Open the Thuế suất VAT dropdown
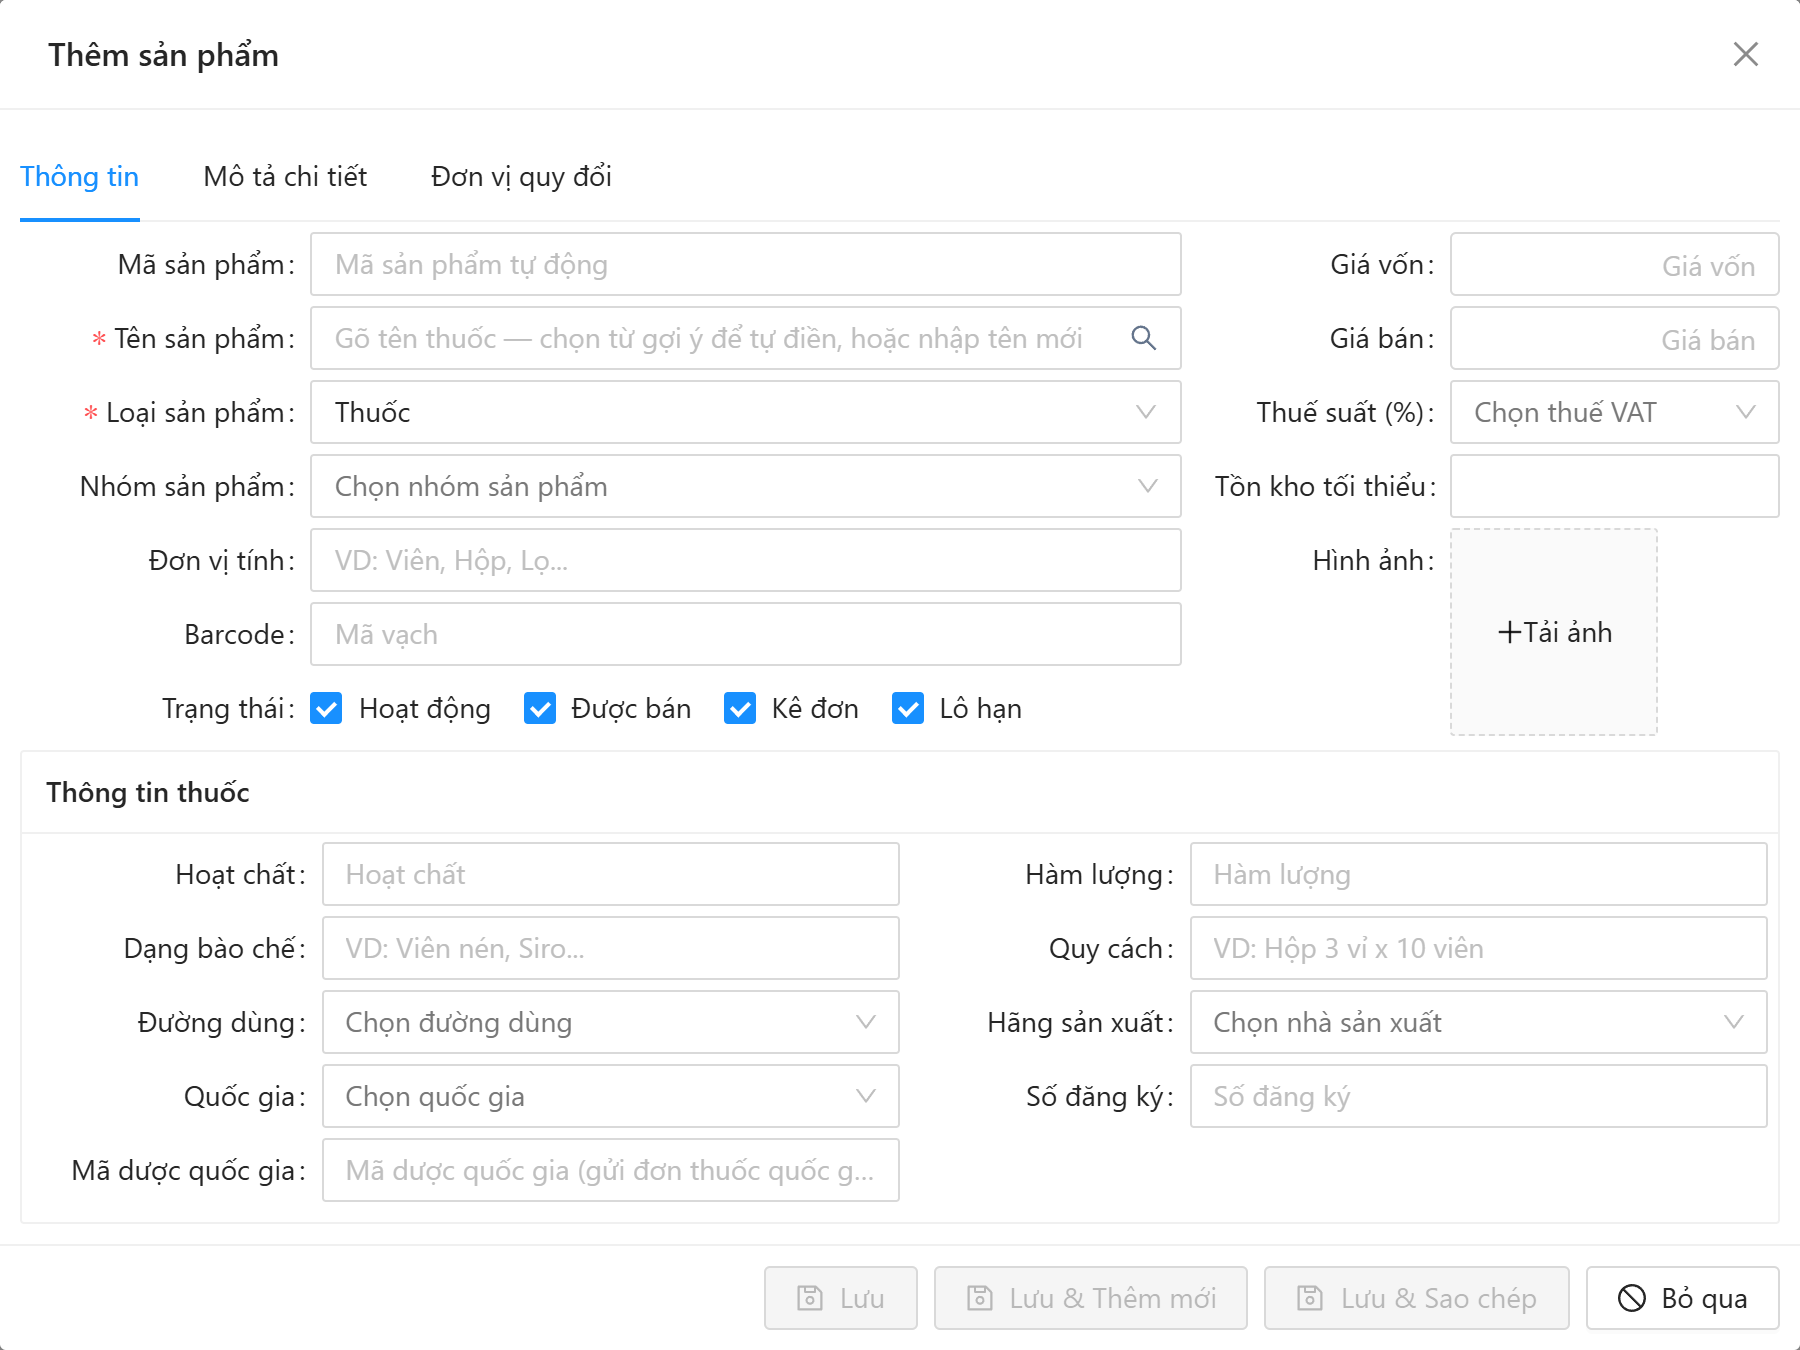 (x=1615, y=412)
